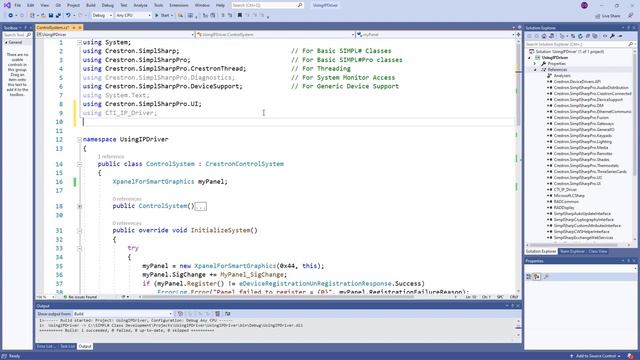Click the Save icon in the toolbar
Screen dimensions: 640x360
pyautogui.click(x=51, y=16)
